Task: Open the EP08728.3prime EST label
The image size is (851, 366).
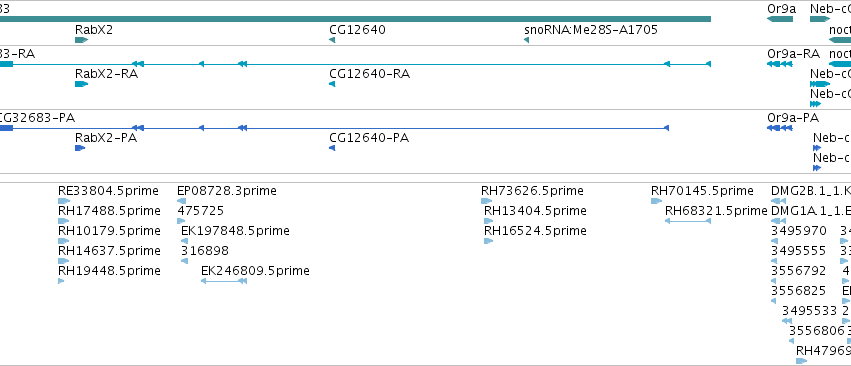Action: (227, 191)
